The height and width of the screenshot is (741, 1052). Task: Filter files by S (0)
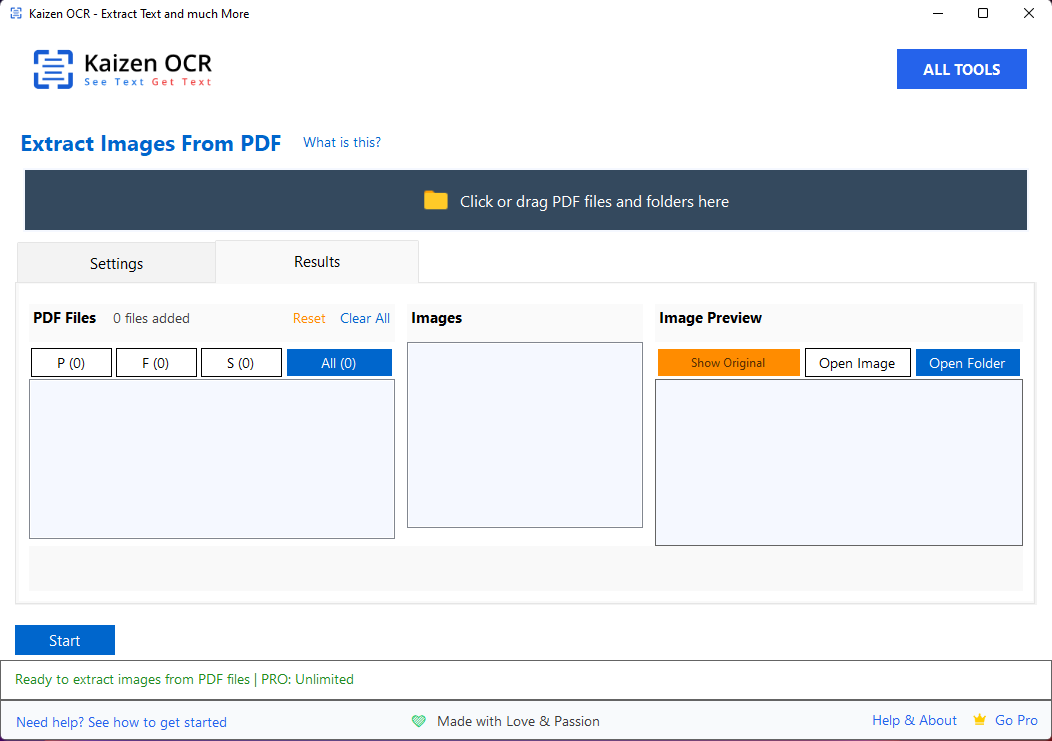point(241,363)
